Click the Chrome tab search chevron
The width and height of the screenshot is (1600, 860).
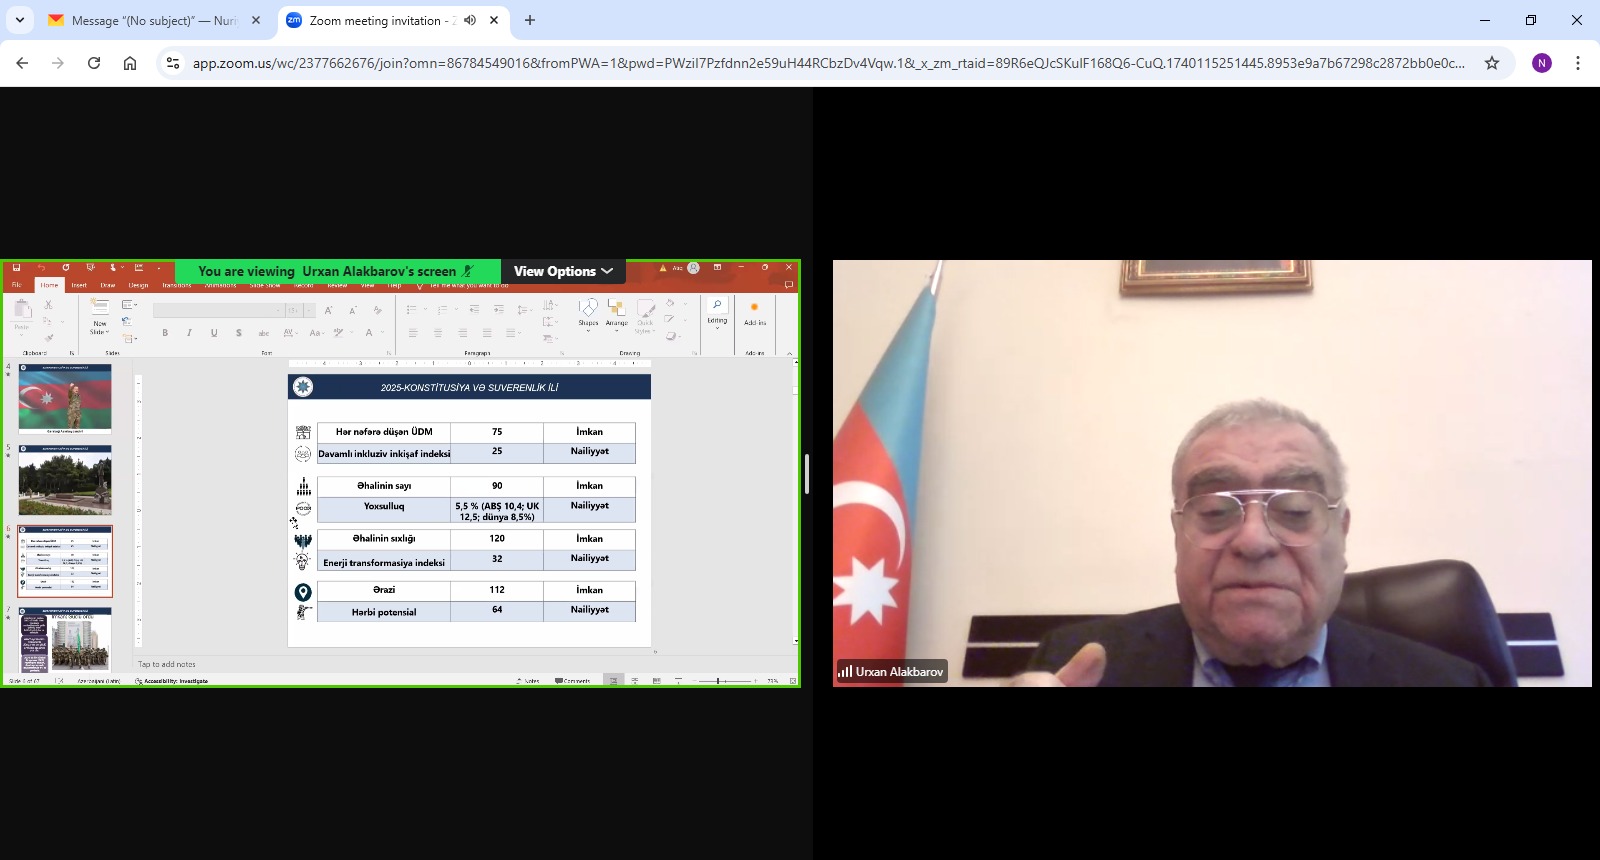click(20, 20)
